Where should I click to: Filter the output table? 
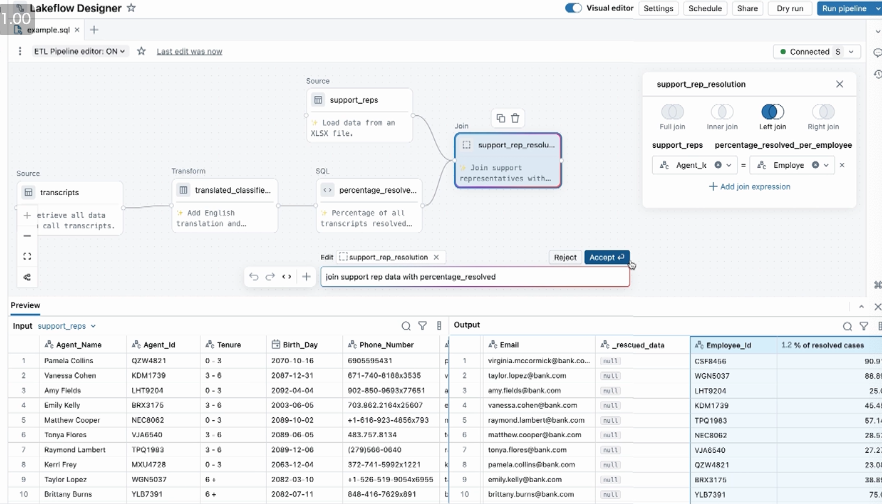(x=863, y=326)
